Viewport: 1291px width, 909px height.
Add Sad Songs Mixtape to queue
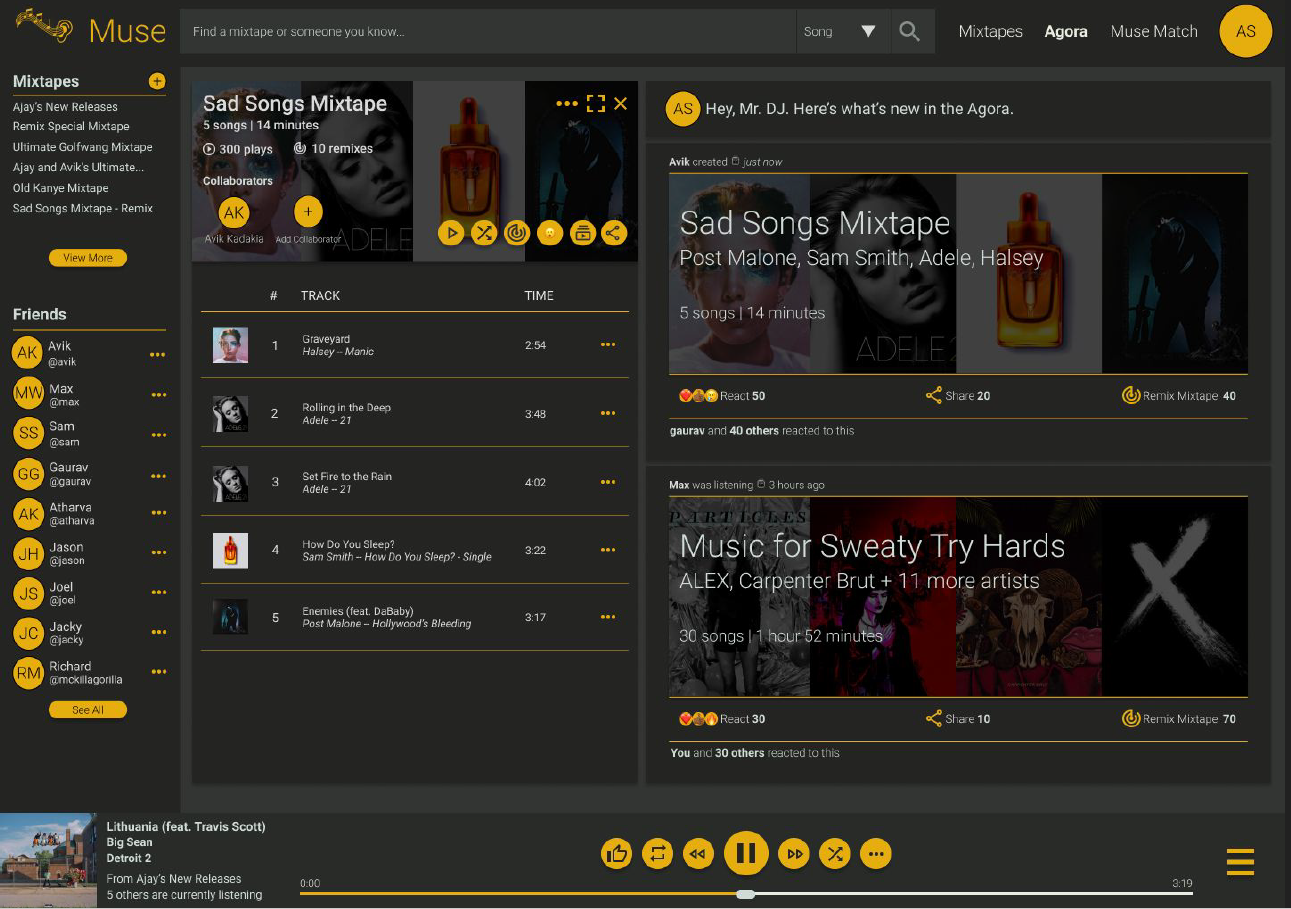click(x=582, y=233)
